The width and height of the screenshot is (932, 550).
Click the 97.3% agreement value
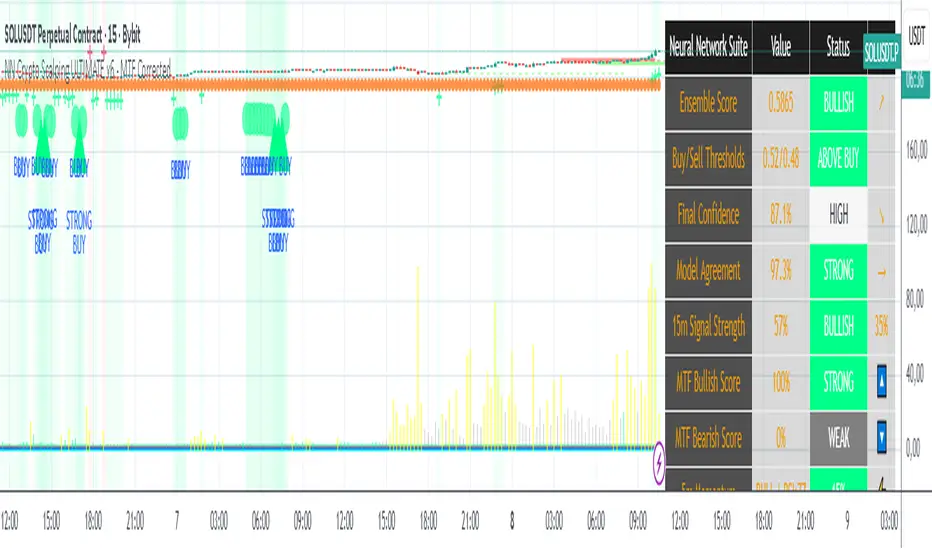[x=780, y=271]
